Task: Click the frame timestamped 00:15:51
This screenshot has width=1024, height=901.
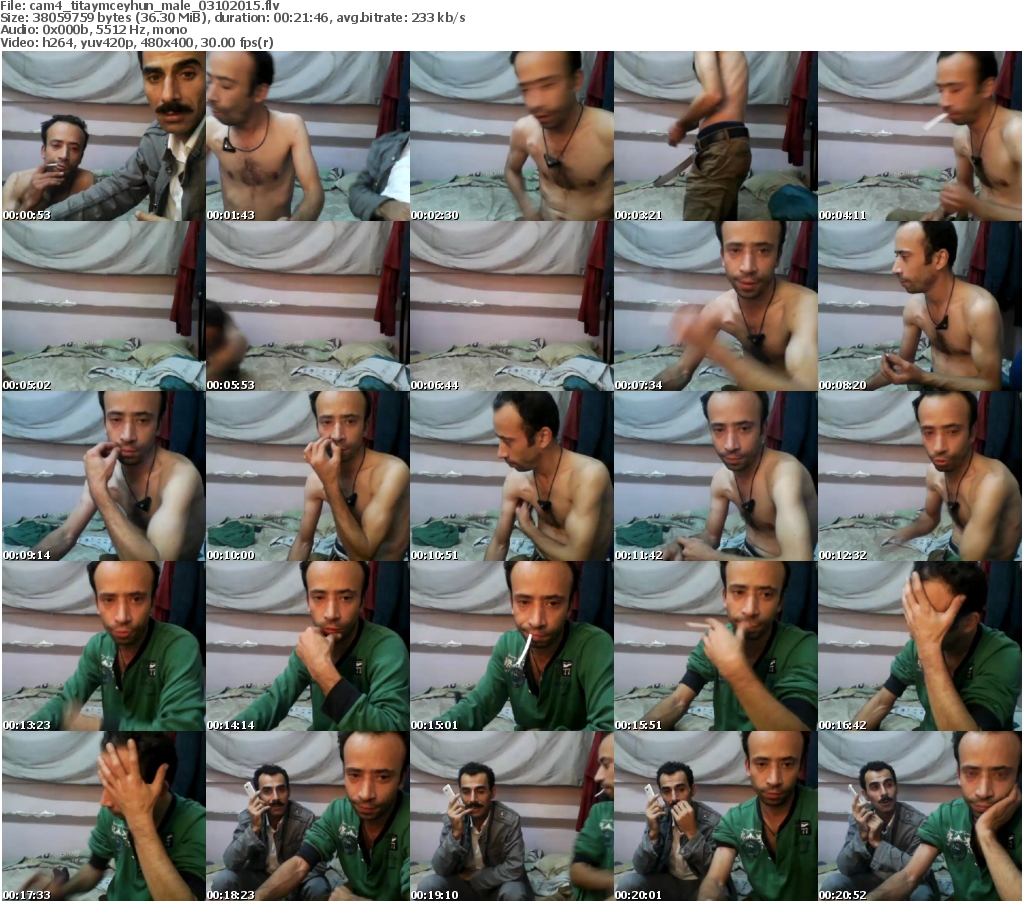Action: click(x=716, y=646)
